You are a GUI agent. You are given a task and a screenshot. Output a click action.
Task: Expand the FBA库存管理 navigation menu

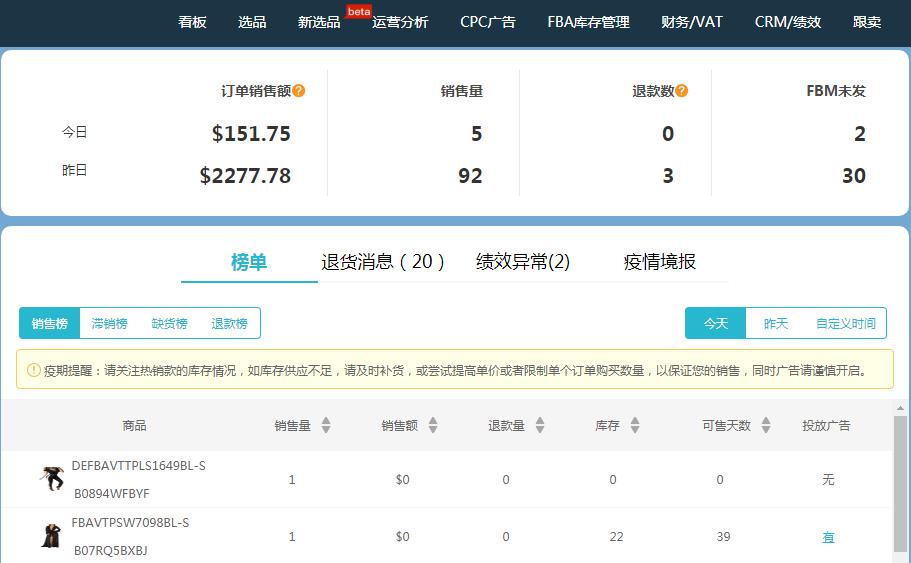tap(588, 22)
